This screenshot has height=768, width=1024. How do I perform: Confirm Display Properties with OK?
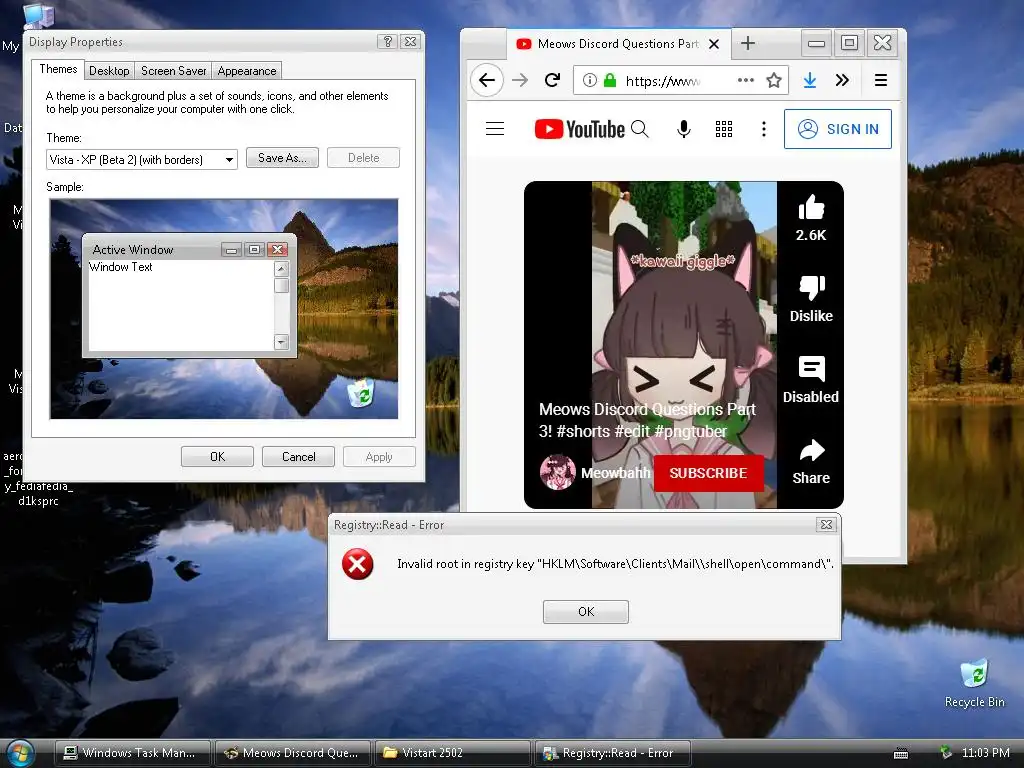[217, 456]
